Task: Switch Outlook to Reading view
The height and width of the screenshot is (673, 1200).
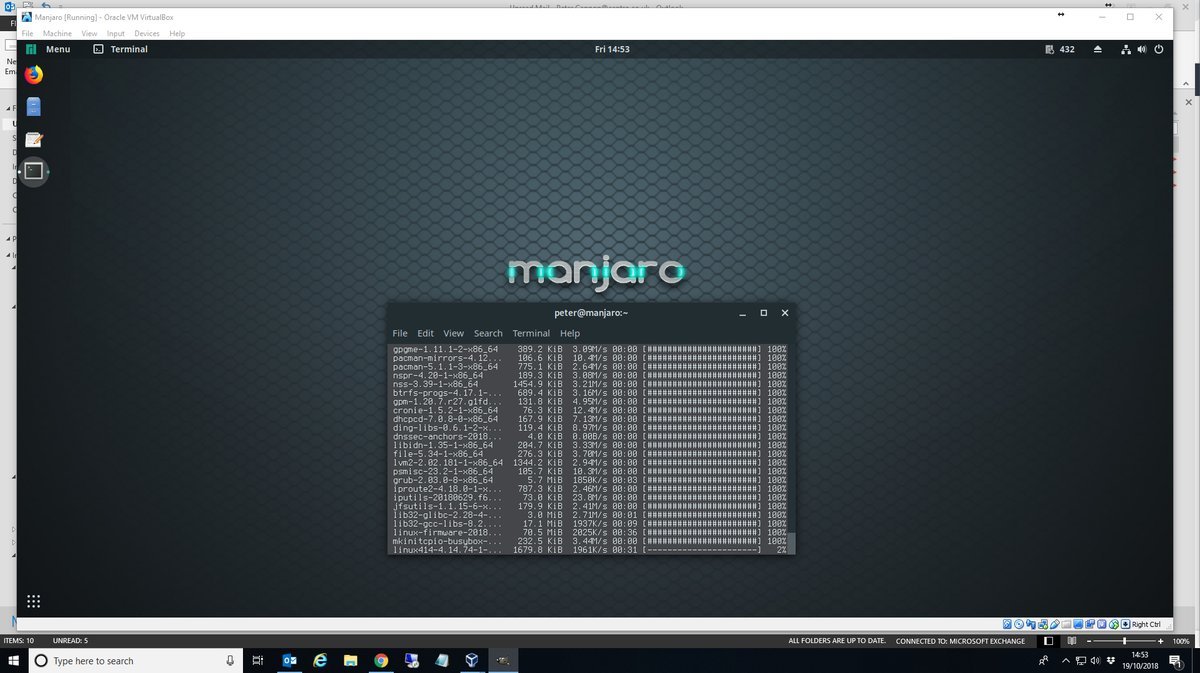Action: pyautogui.click(x=1071, y=640)
